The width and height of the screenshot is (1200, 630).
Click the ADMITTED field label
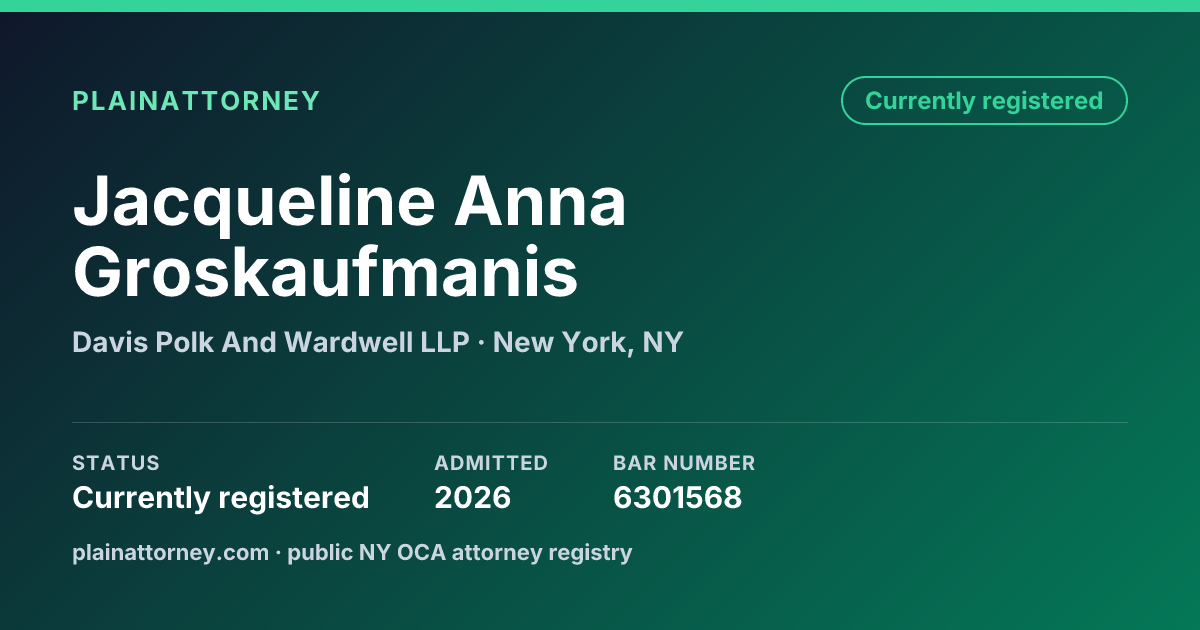coord(491,463)
